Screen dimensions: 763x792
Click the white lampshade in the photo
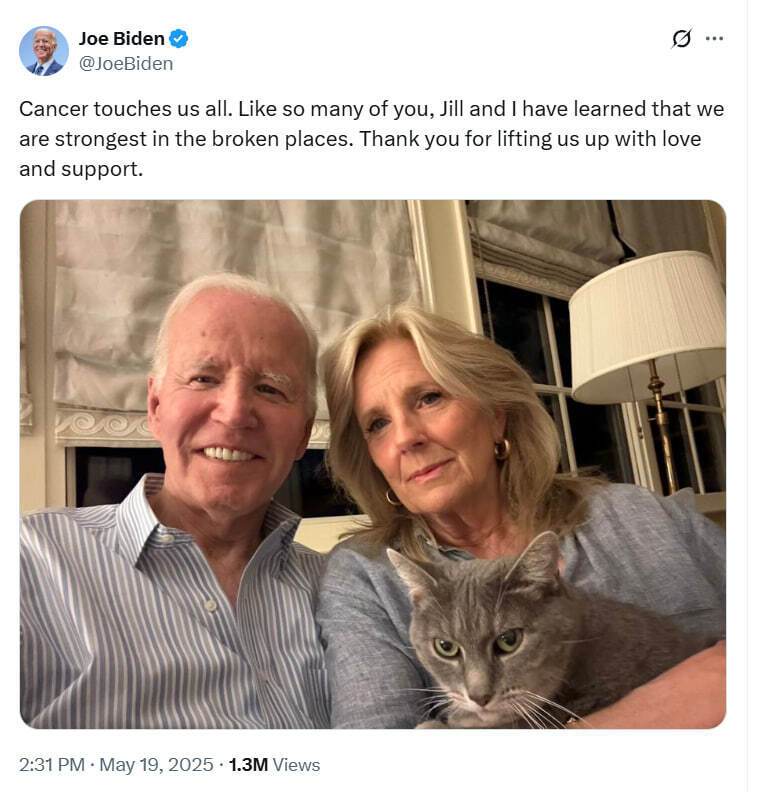(648, 325)
